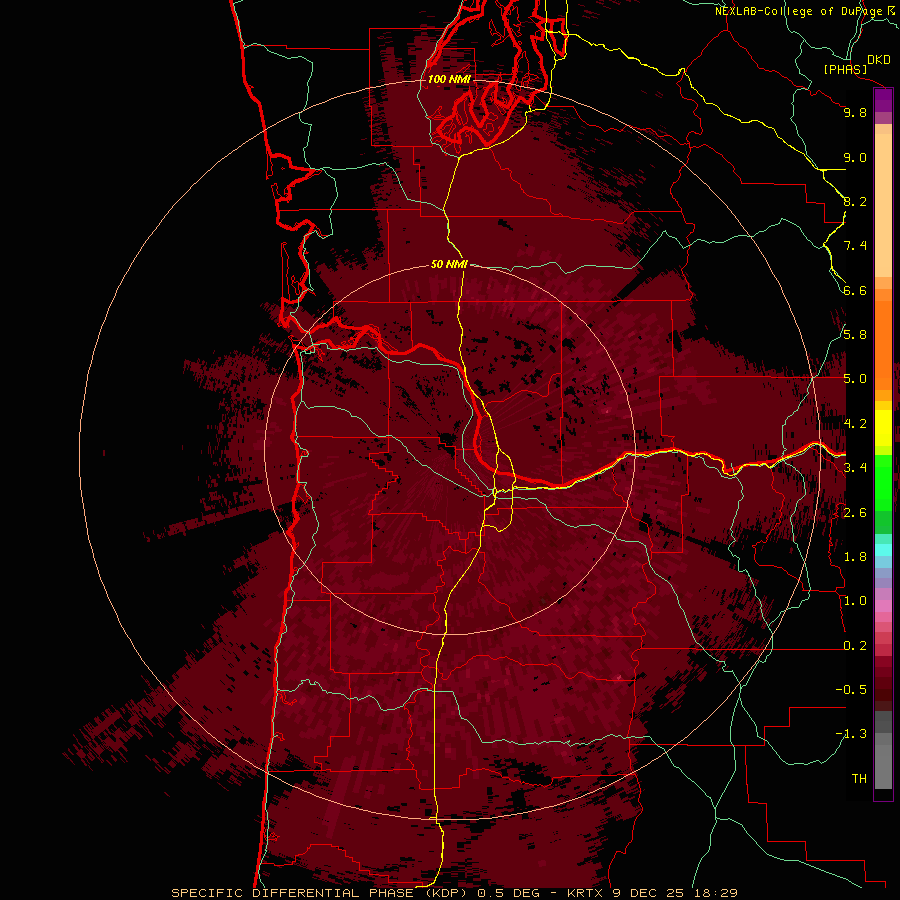Click the 3.4 legend value
The width and height of the screenshot is (900, 900).
tap(855, 468)
